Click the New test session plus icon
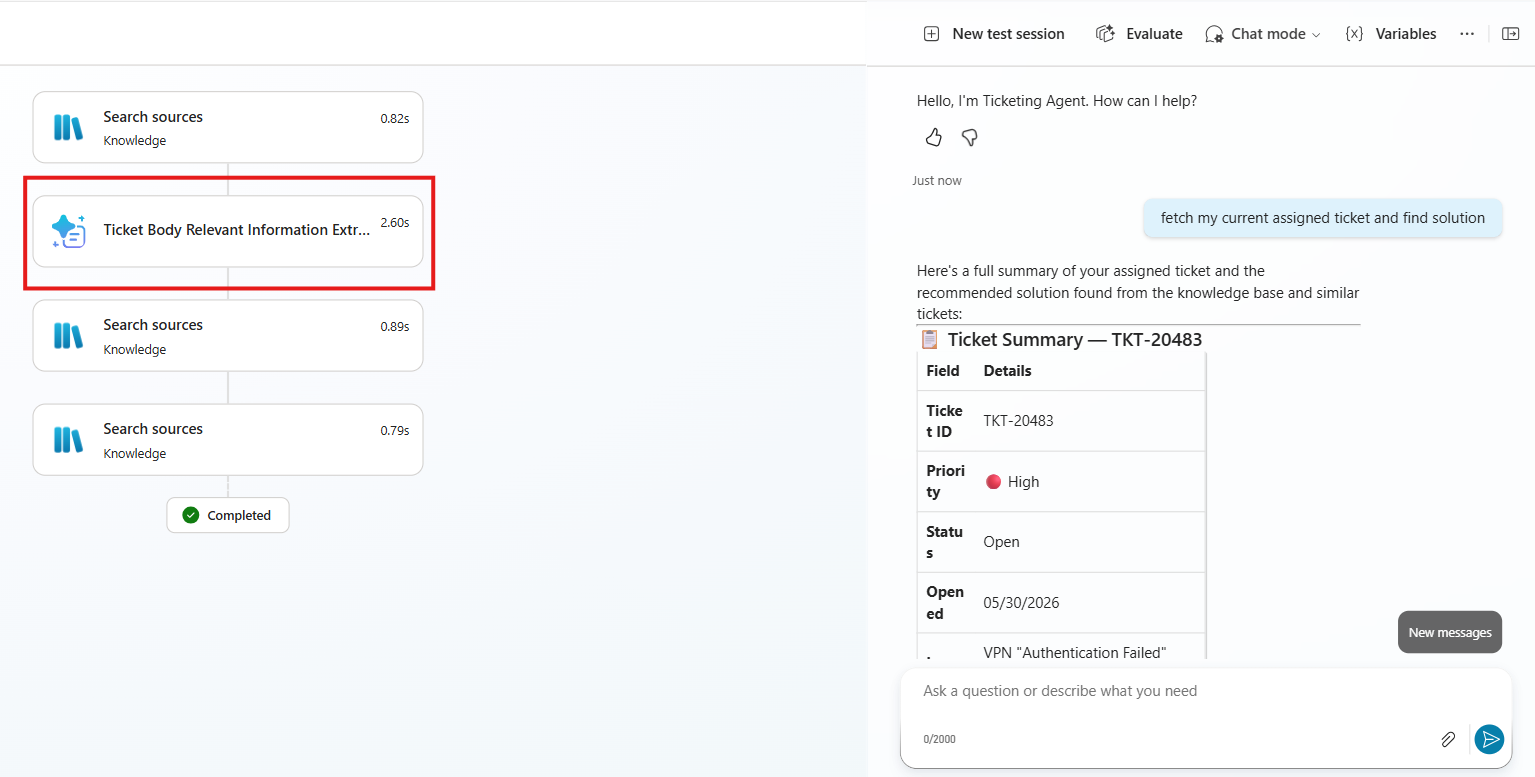1535x777 pixels. point(931,34)
